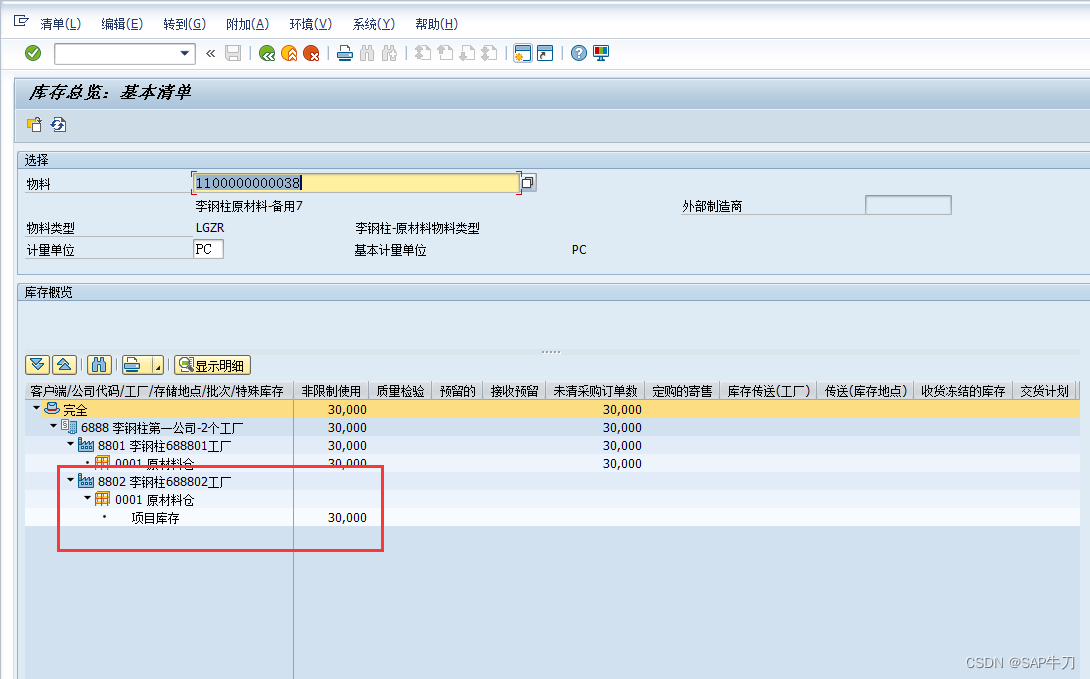Collapse the 6888 company code node
This screenshot has height=679, width=1090.
tap(54, 426)
